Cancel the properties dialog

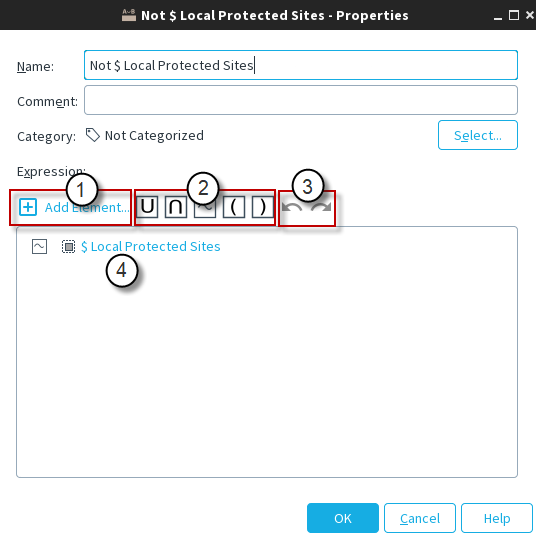click(420, 518)
